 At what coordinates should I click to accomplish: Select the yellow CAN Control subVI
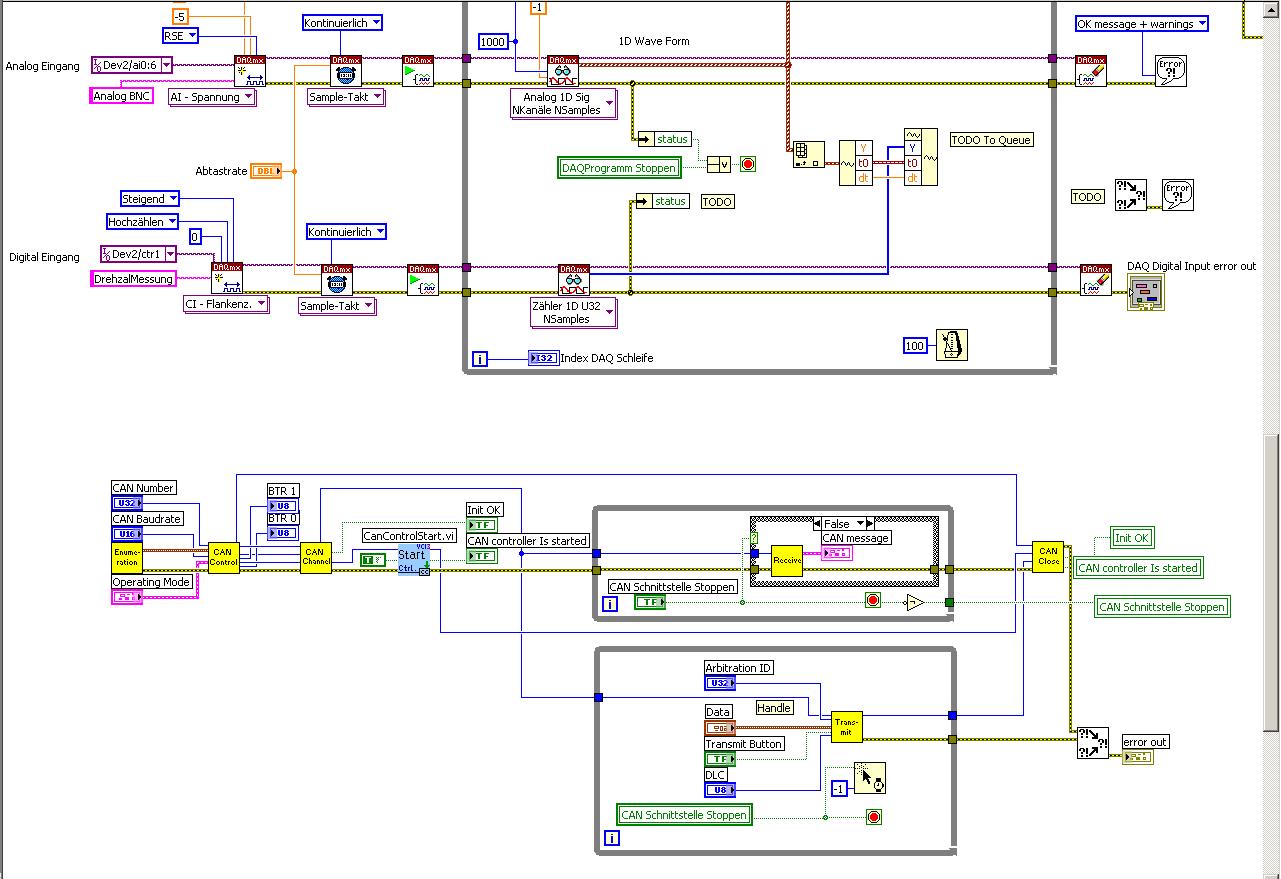coord(223,557)
